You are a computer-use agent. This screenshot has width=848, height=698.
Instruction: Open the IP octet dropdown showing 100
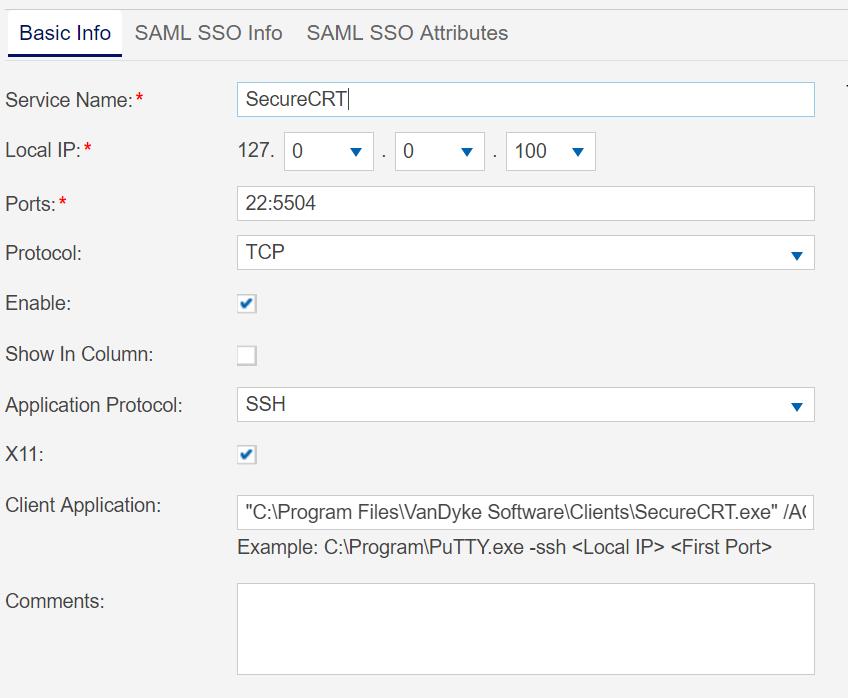point(545,151)
